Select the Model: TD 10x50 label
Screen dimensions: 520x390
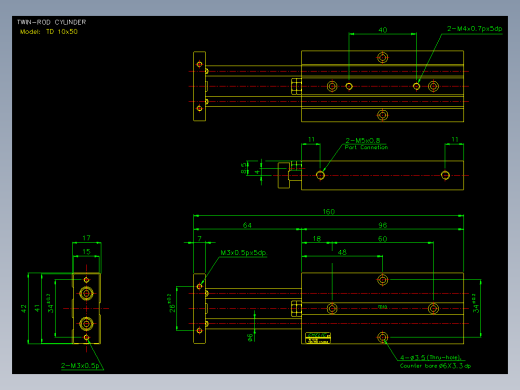tap(49, 32)
